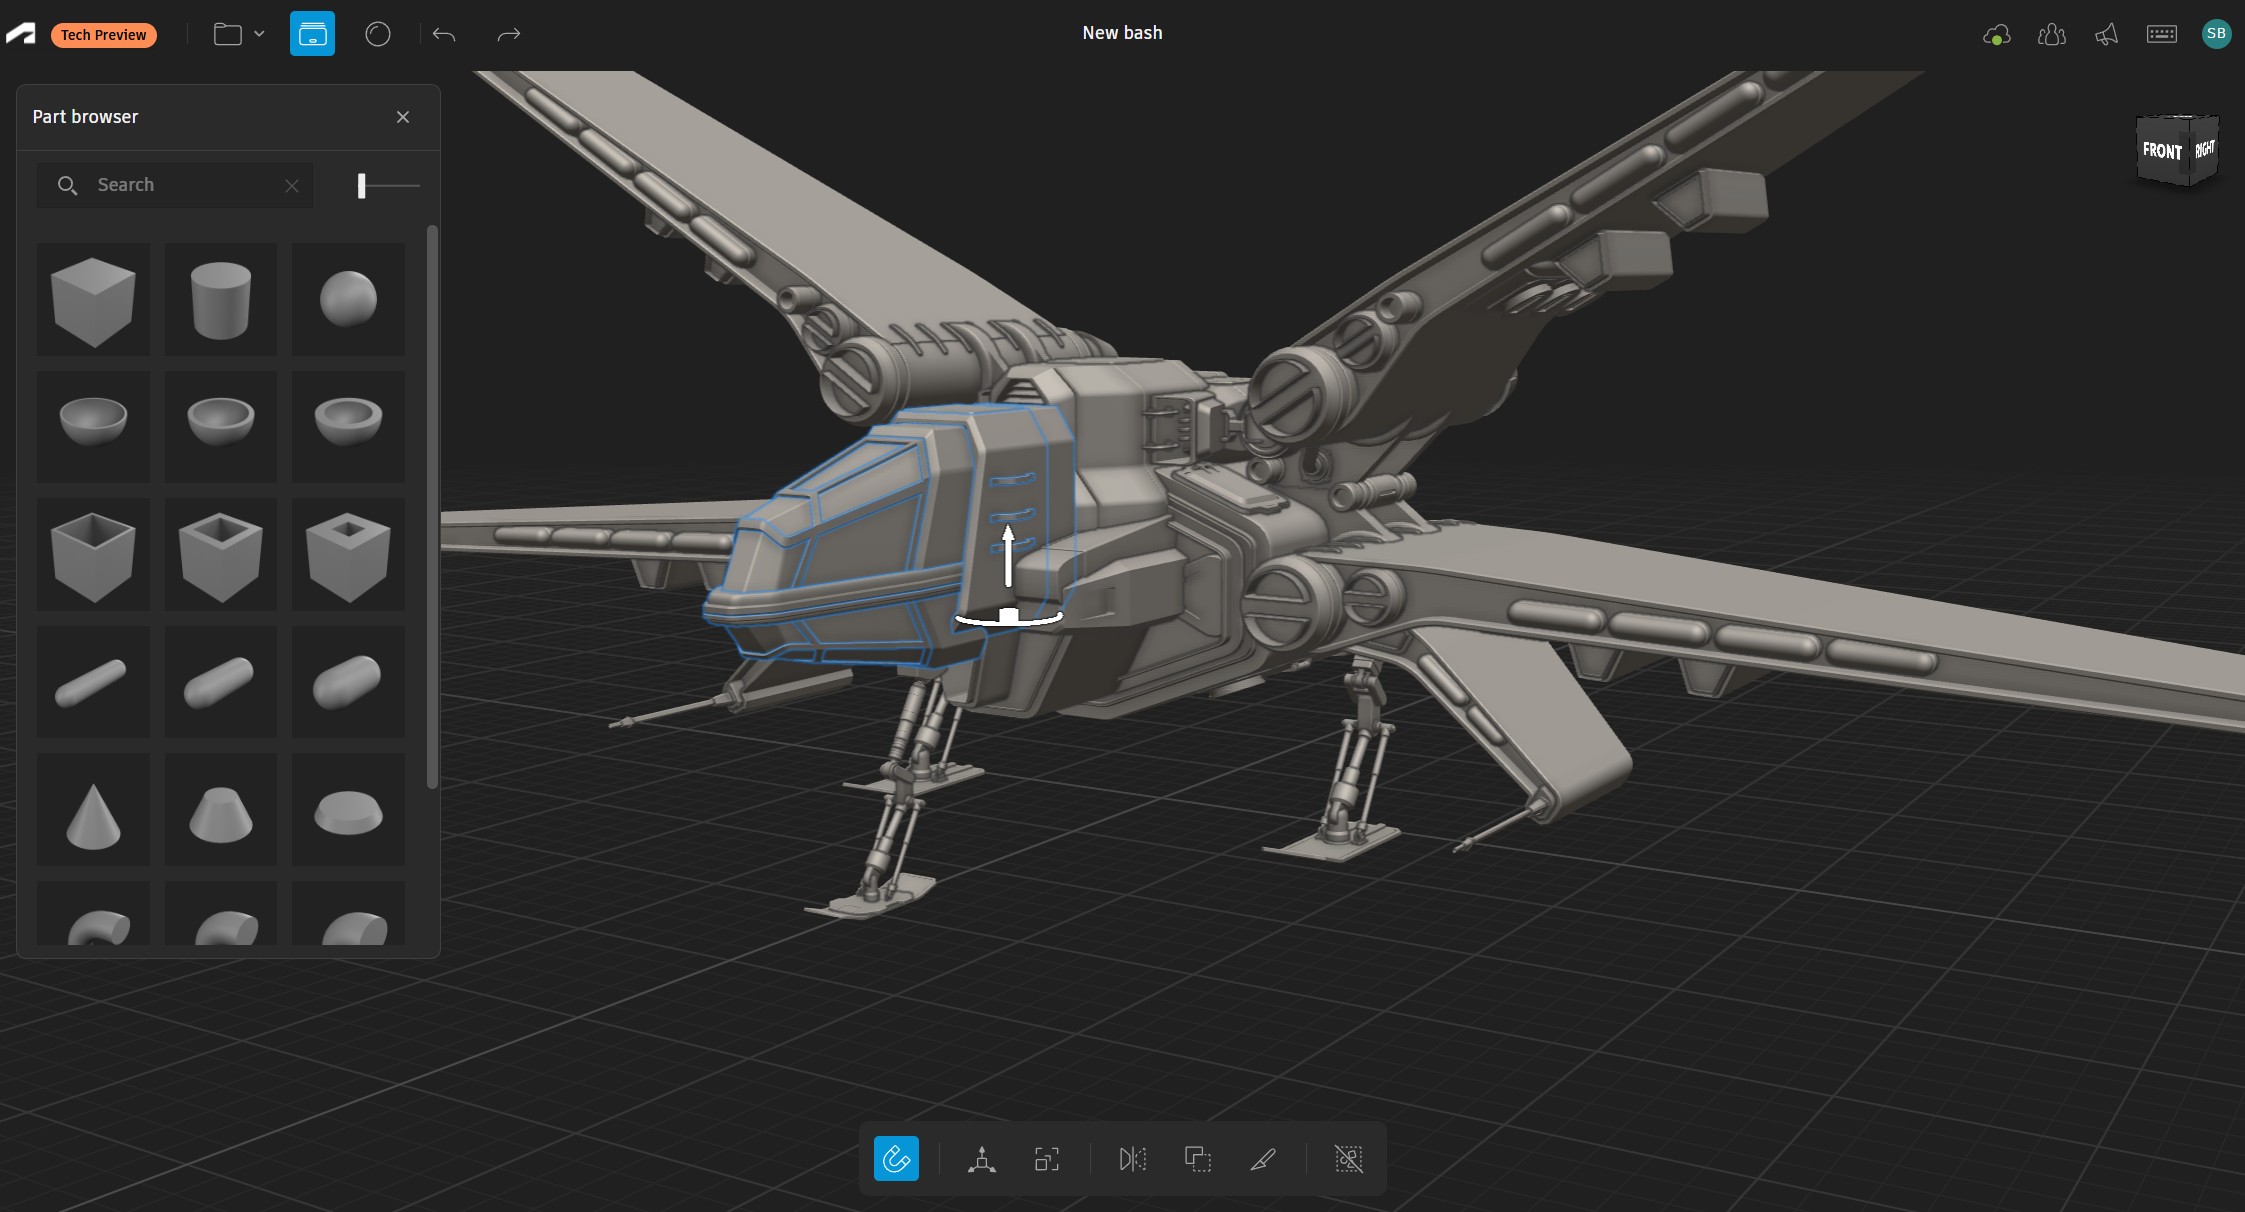Screen dimensions: 2245x1212
Task: Click the Part browser panel title
Action: tap(85, 117)
